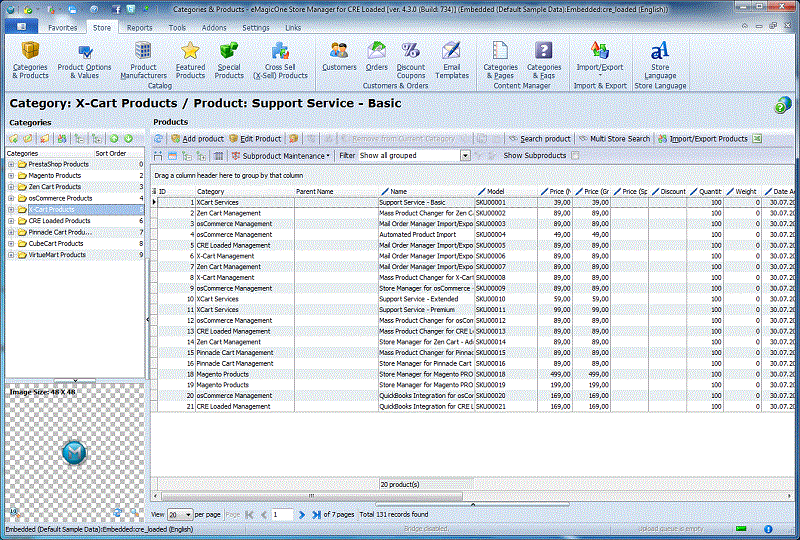This screenshot has height=540, width=800.
Task: Open Featured Products
Action: pos(190,60)
